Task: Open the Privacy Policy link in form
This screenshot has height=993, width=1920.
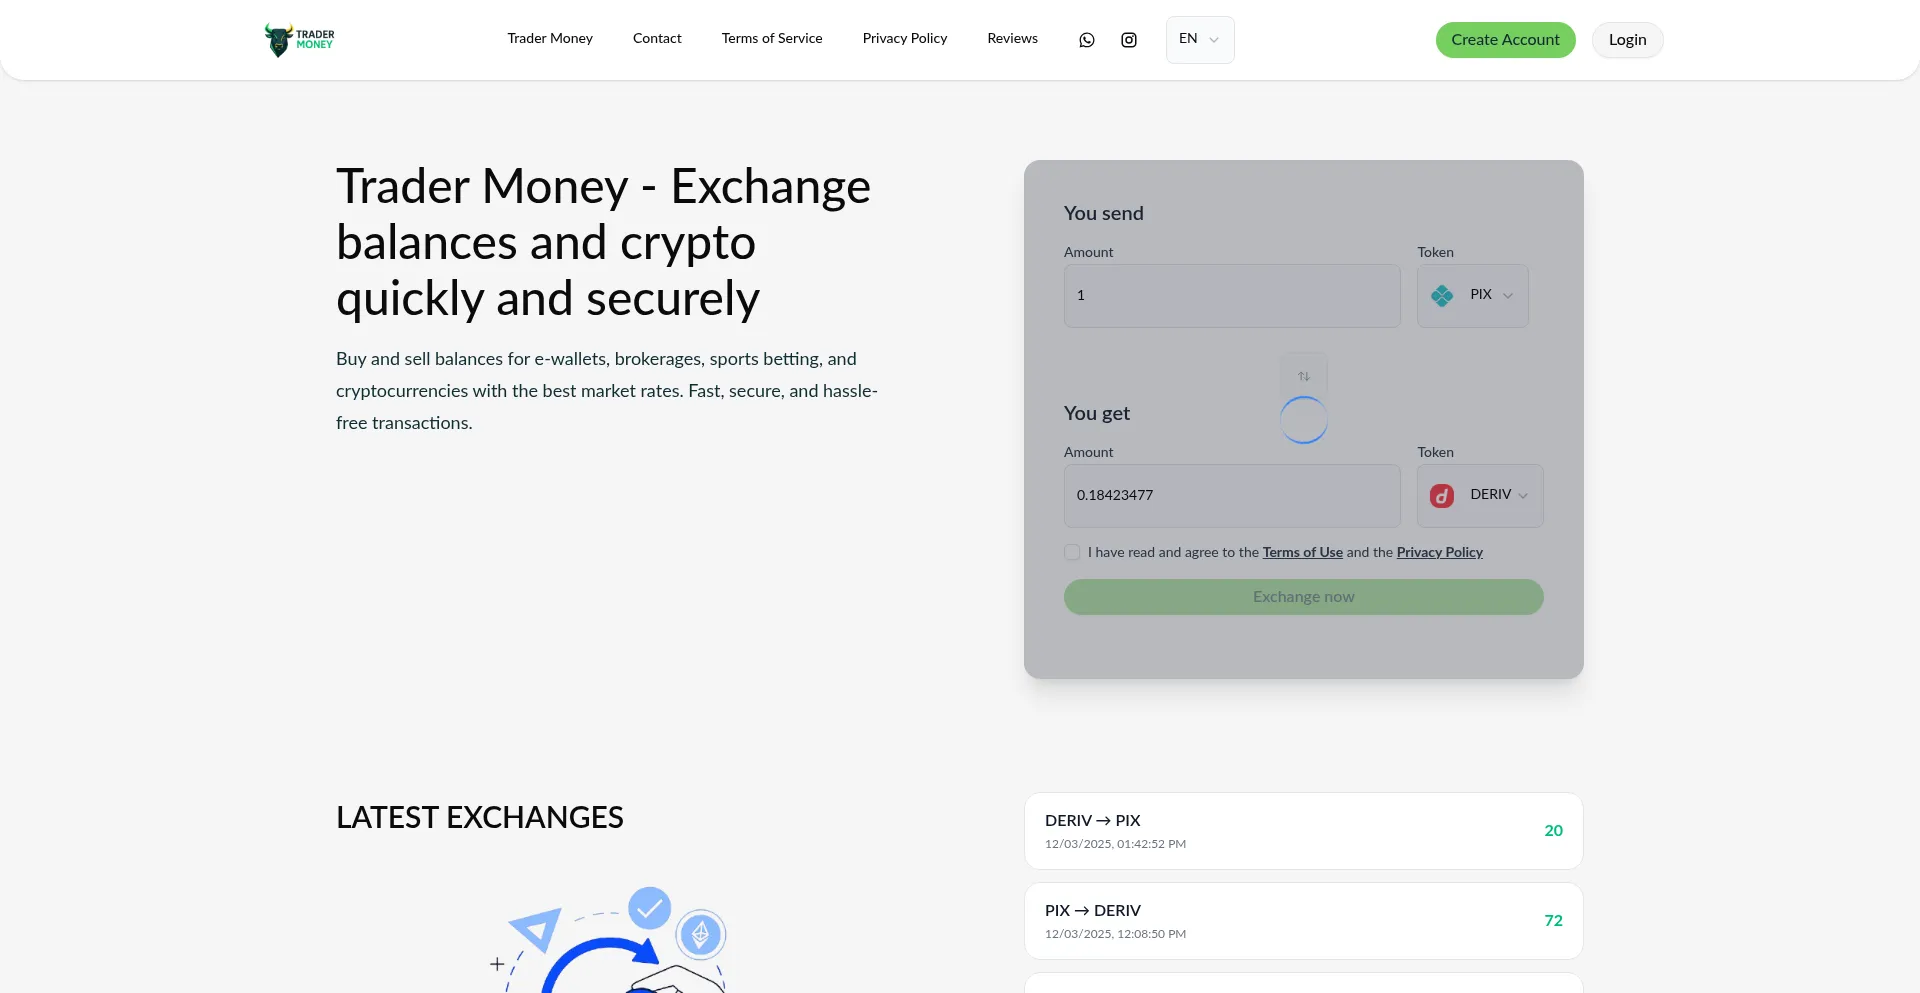Action: (1439, 553)
